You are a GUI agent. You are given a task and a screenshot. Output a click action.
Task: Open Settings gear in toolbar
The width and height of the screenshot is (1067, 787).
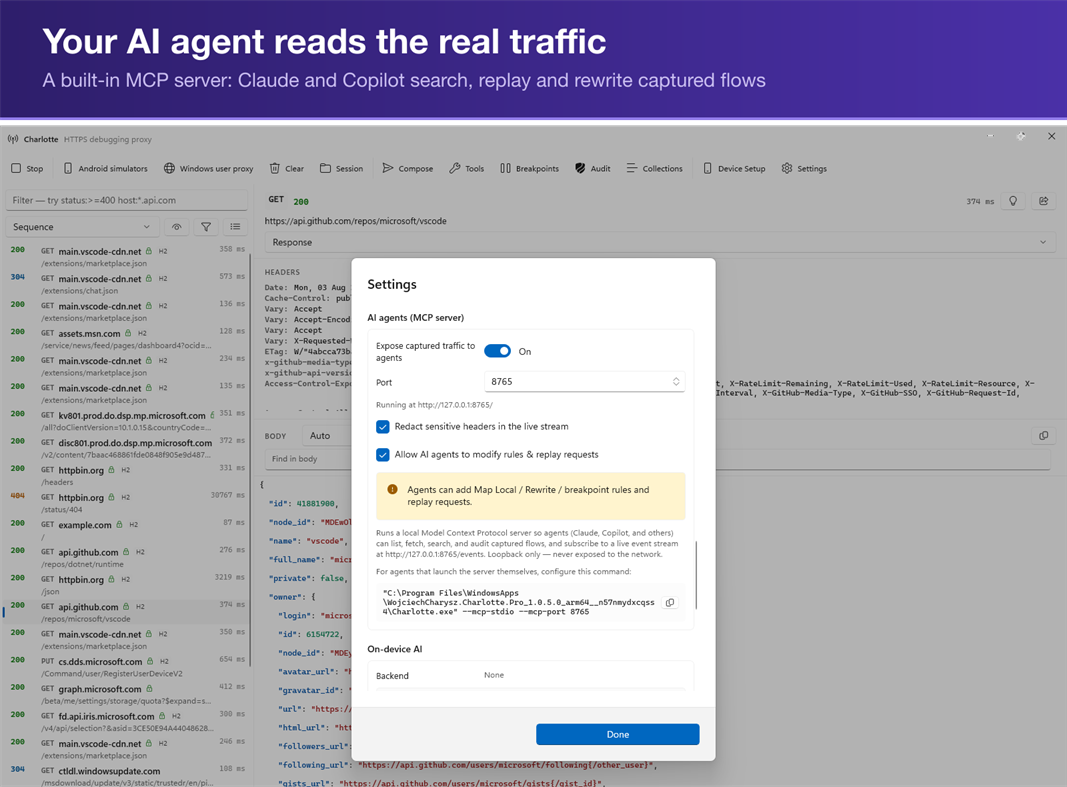coord(804,169)
